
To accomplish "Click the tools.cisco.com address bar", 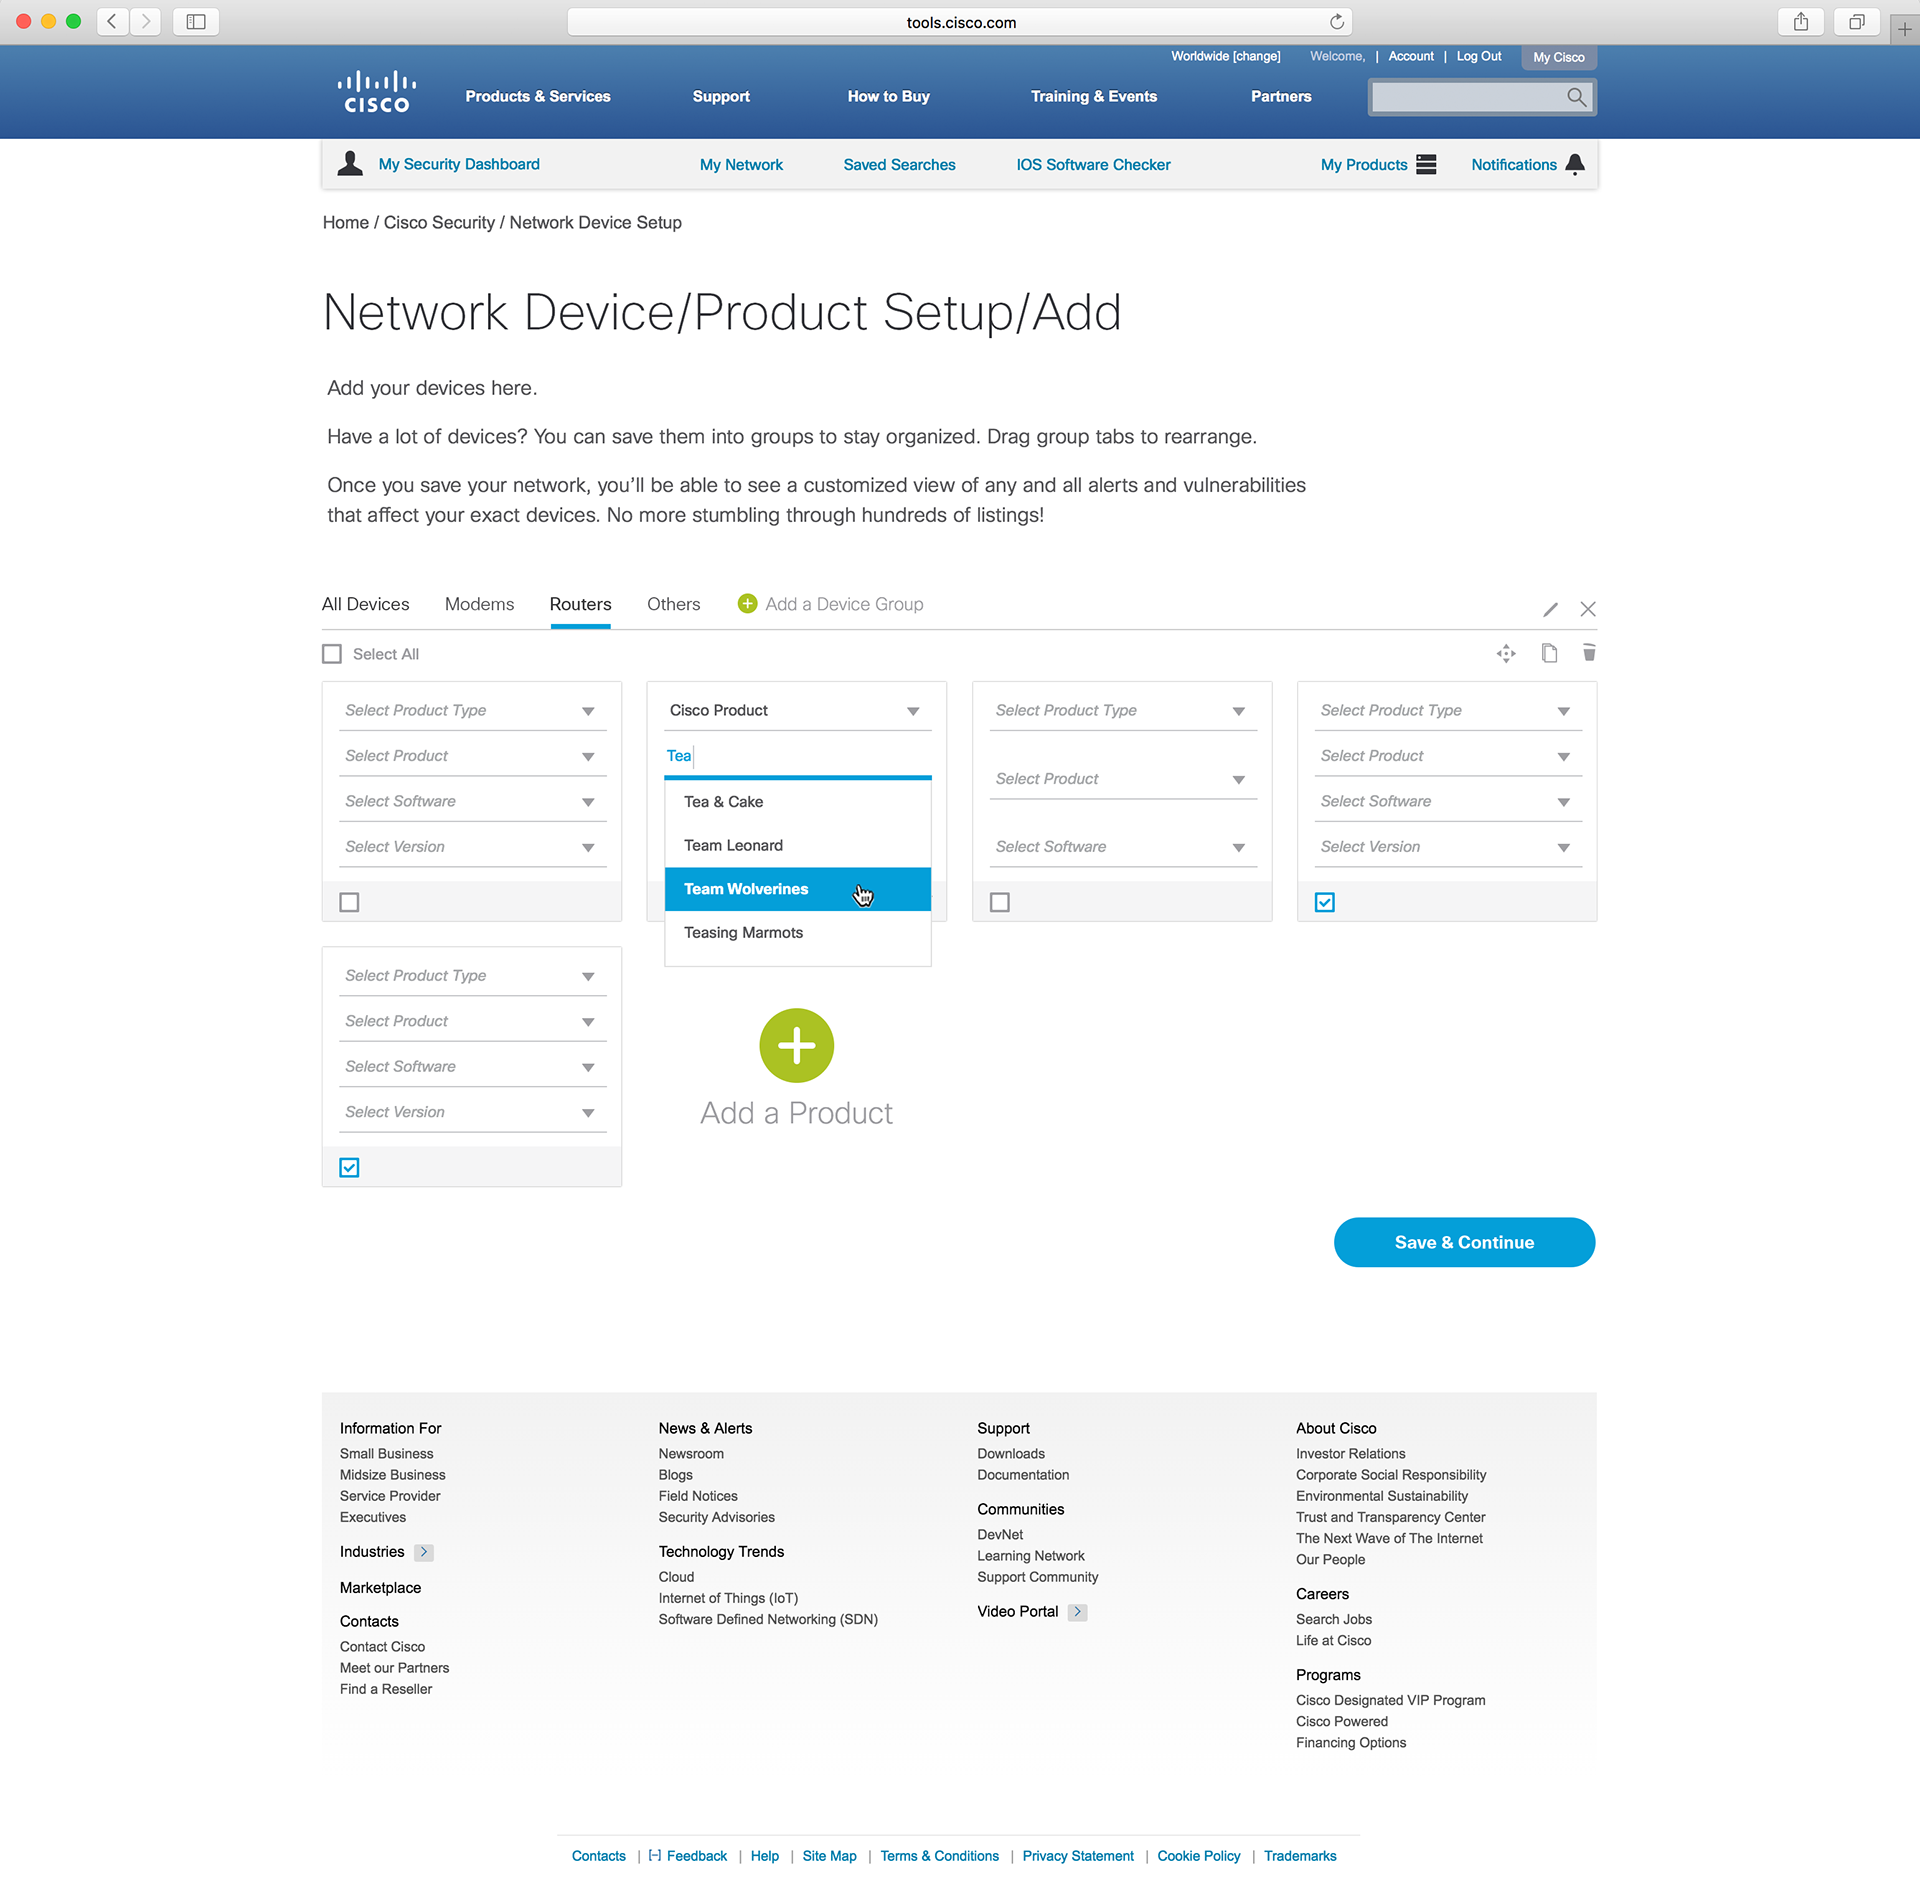I will 960,22.
